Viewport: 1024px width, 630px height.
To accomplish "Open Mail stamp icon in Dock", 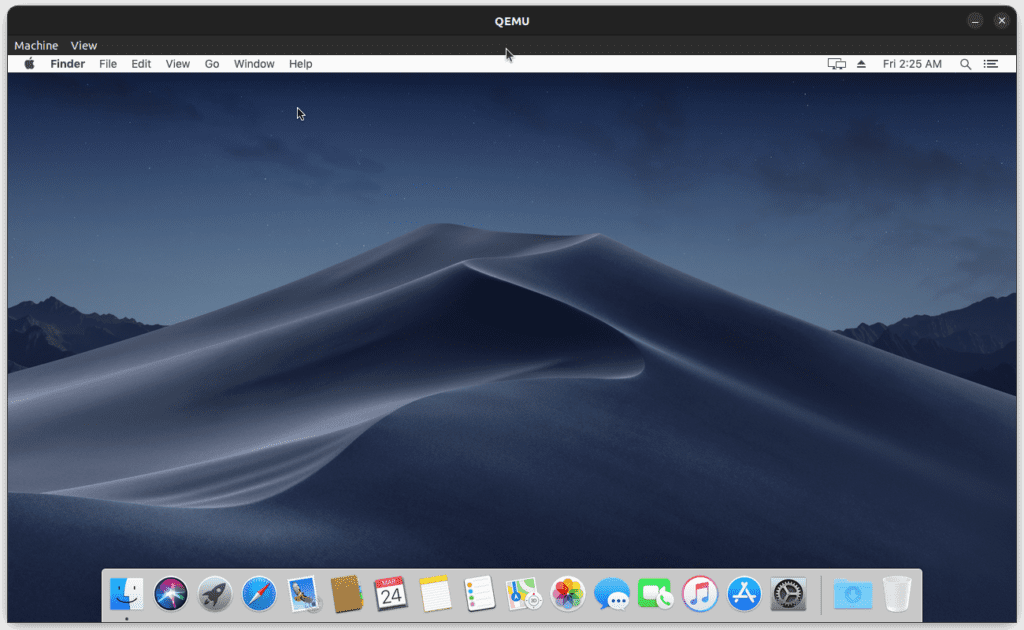I will [303, 594].
